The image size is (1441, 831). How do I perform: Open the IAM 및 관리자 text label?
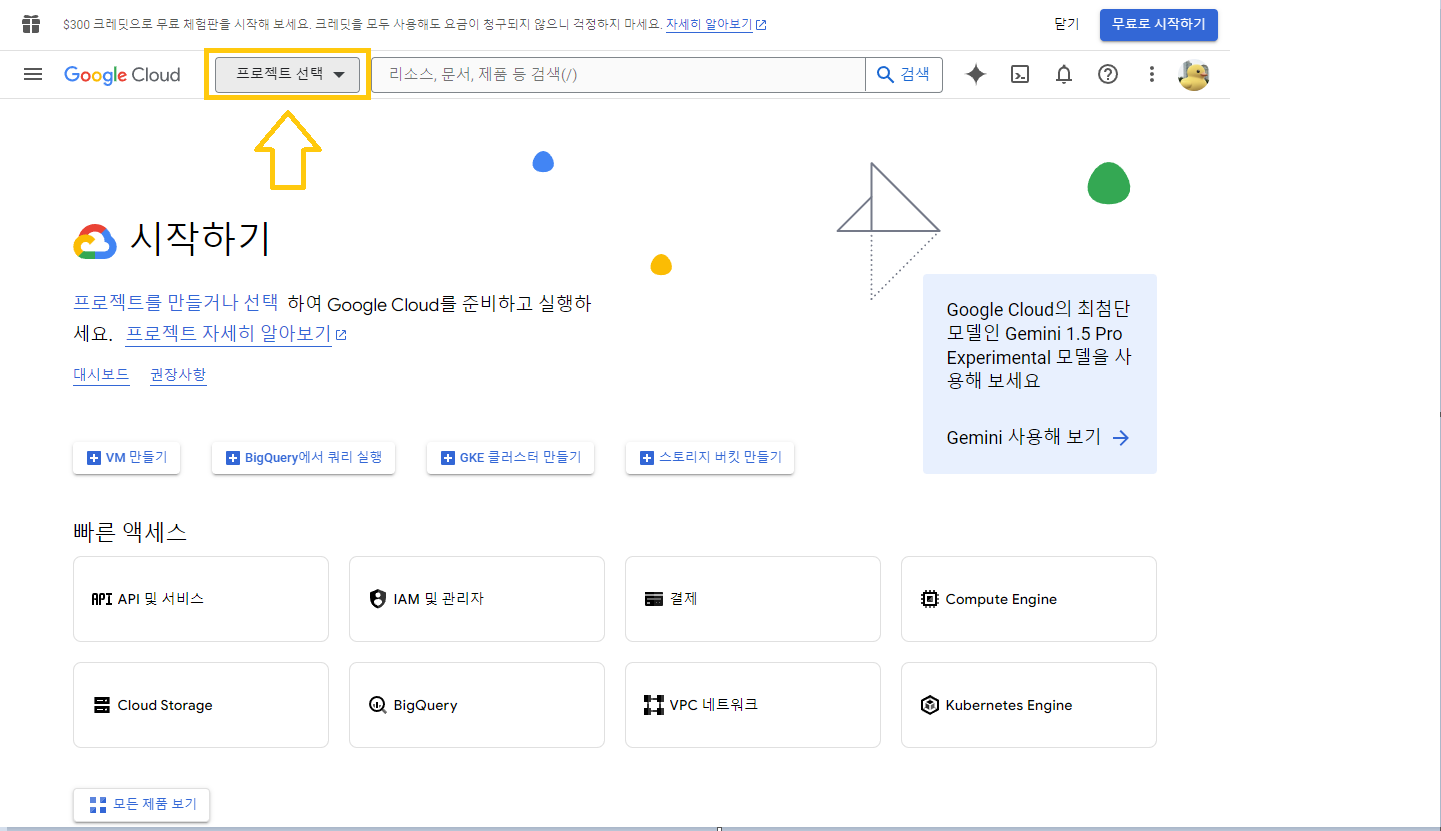[x=439, y=599]
